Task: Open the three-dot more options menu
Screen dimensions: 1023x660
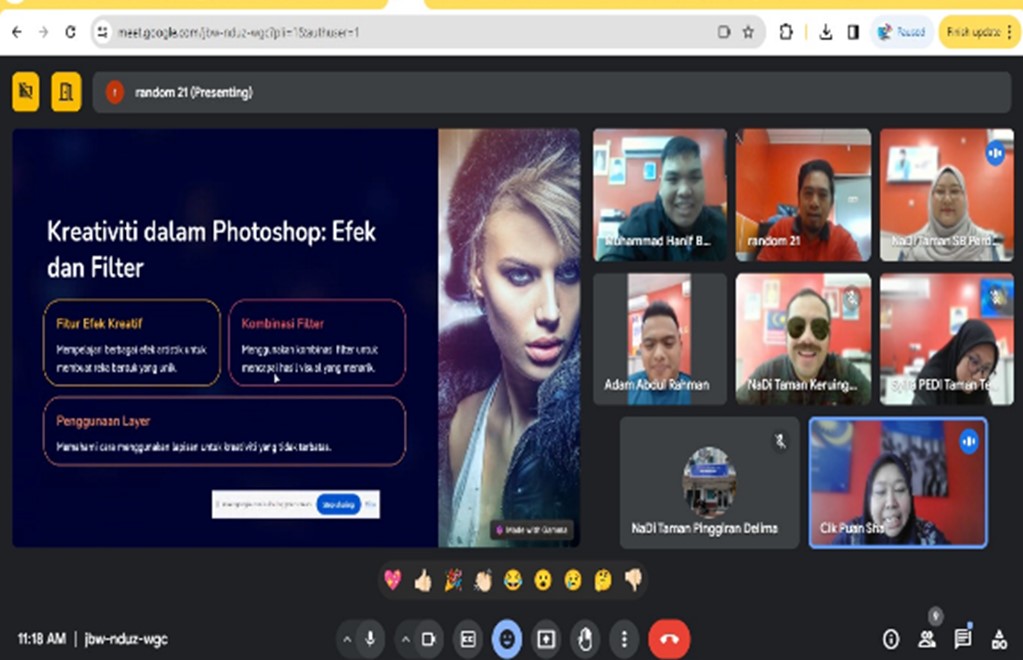Action: pos(625,639)
